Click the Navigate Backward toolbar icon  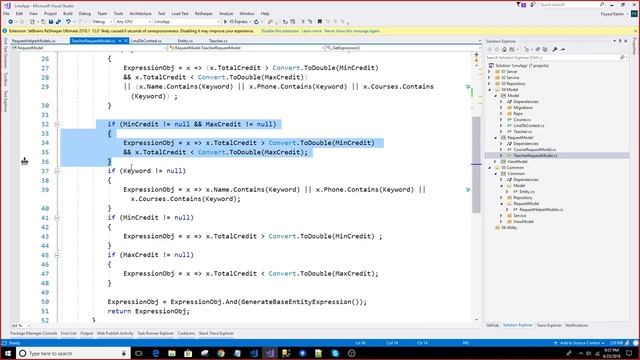click(x=11, y=22)
